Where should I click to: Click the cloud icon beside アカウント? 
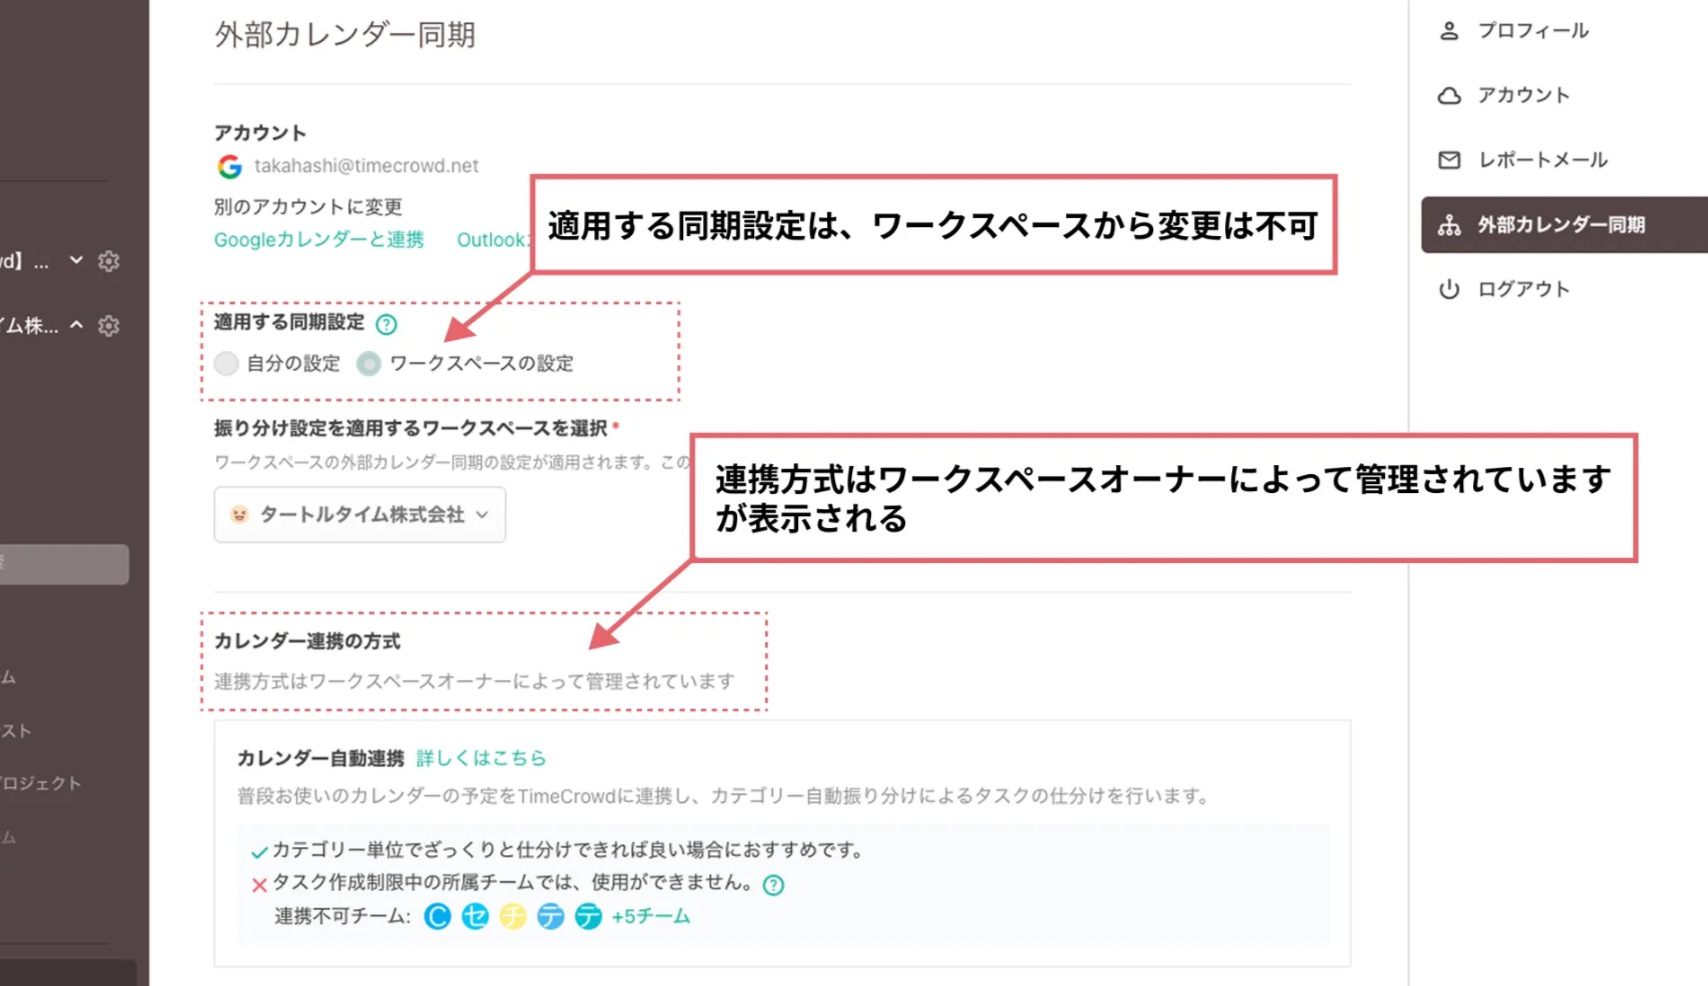click(1449, 95)
